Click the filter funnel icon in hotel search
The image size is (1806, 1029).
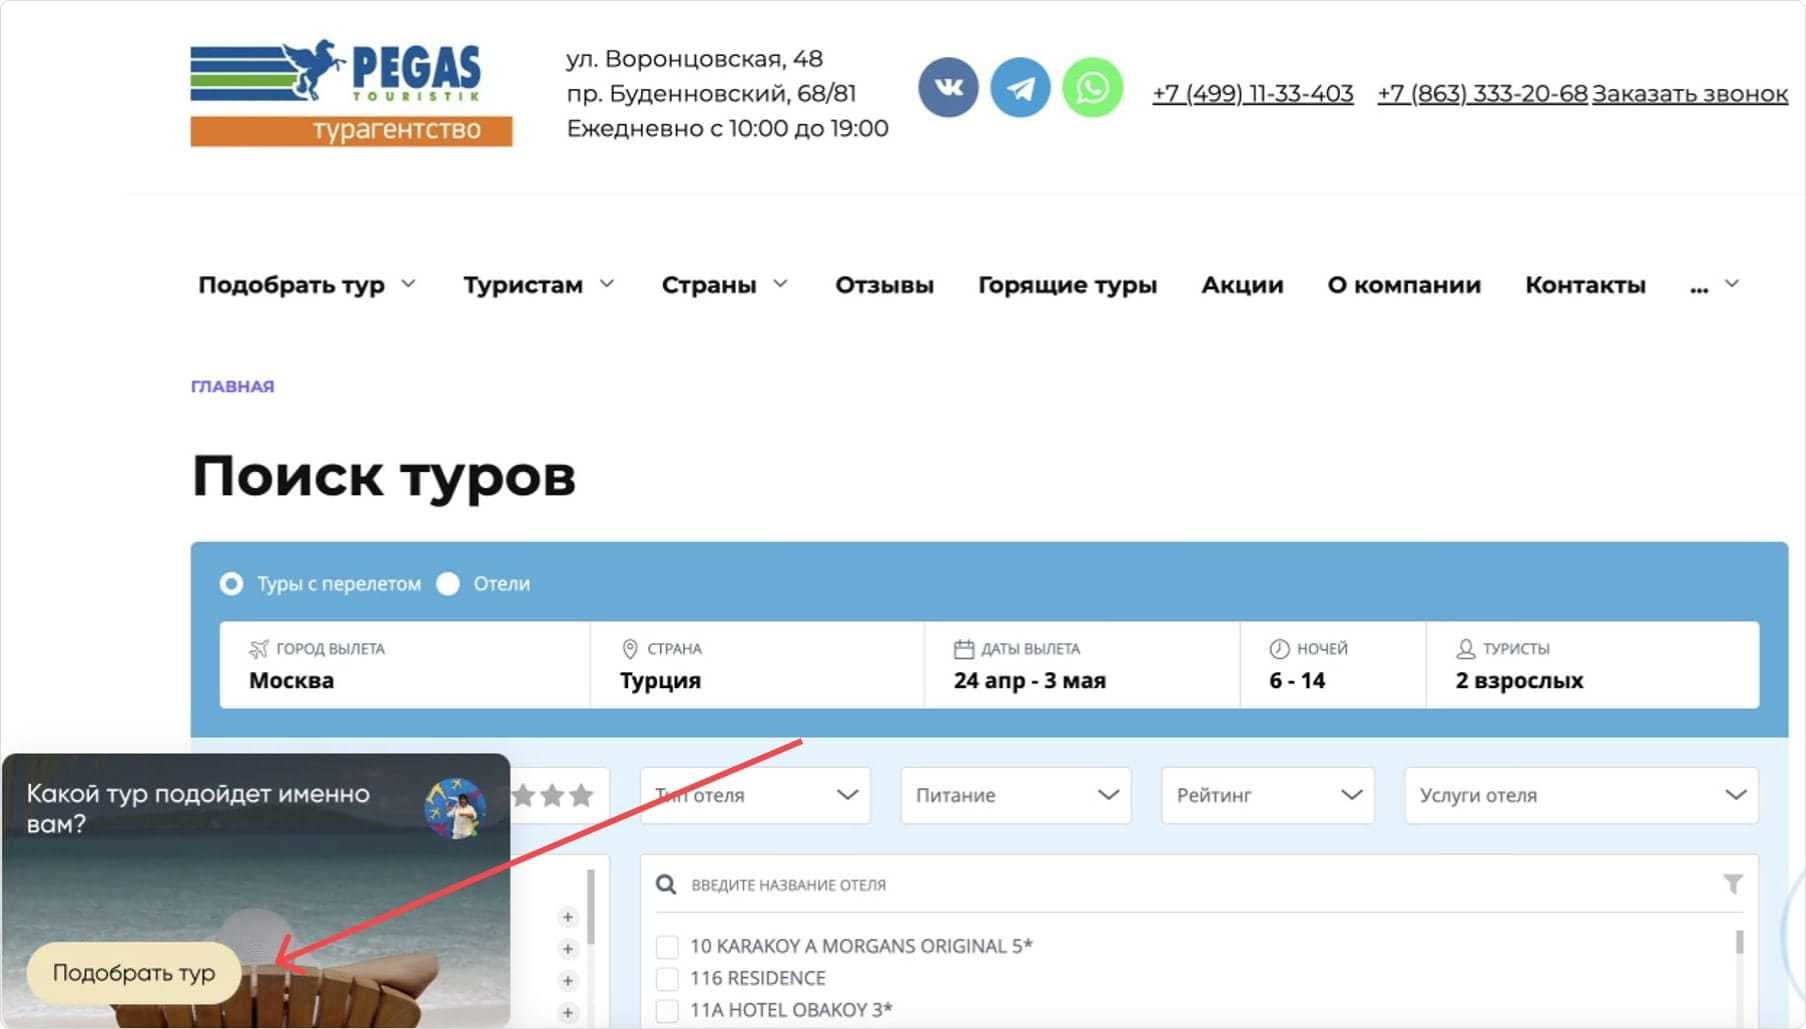pyautogui.click(x=1735, y=884)
